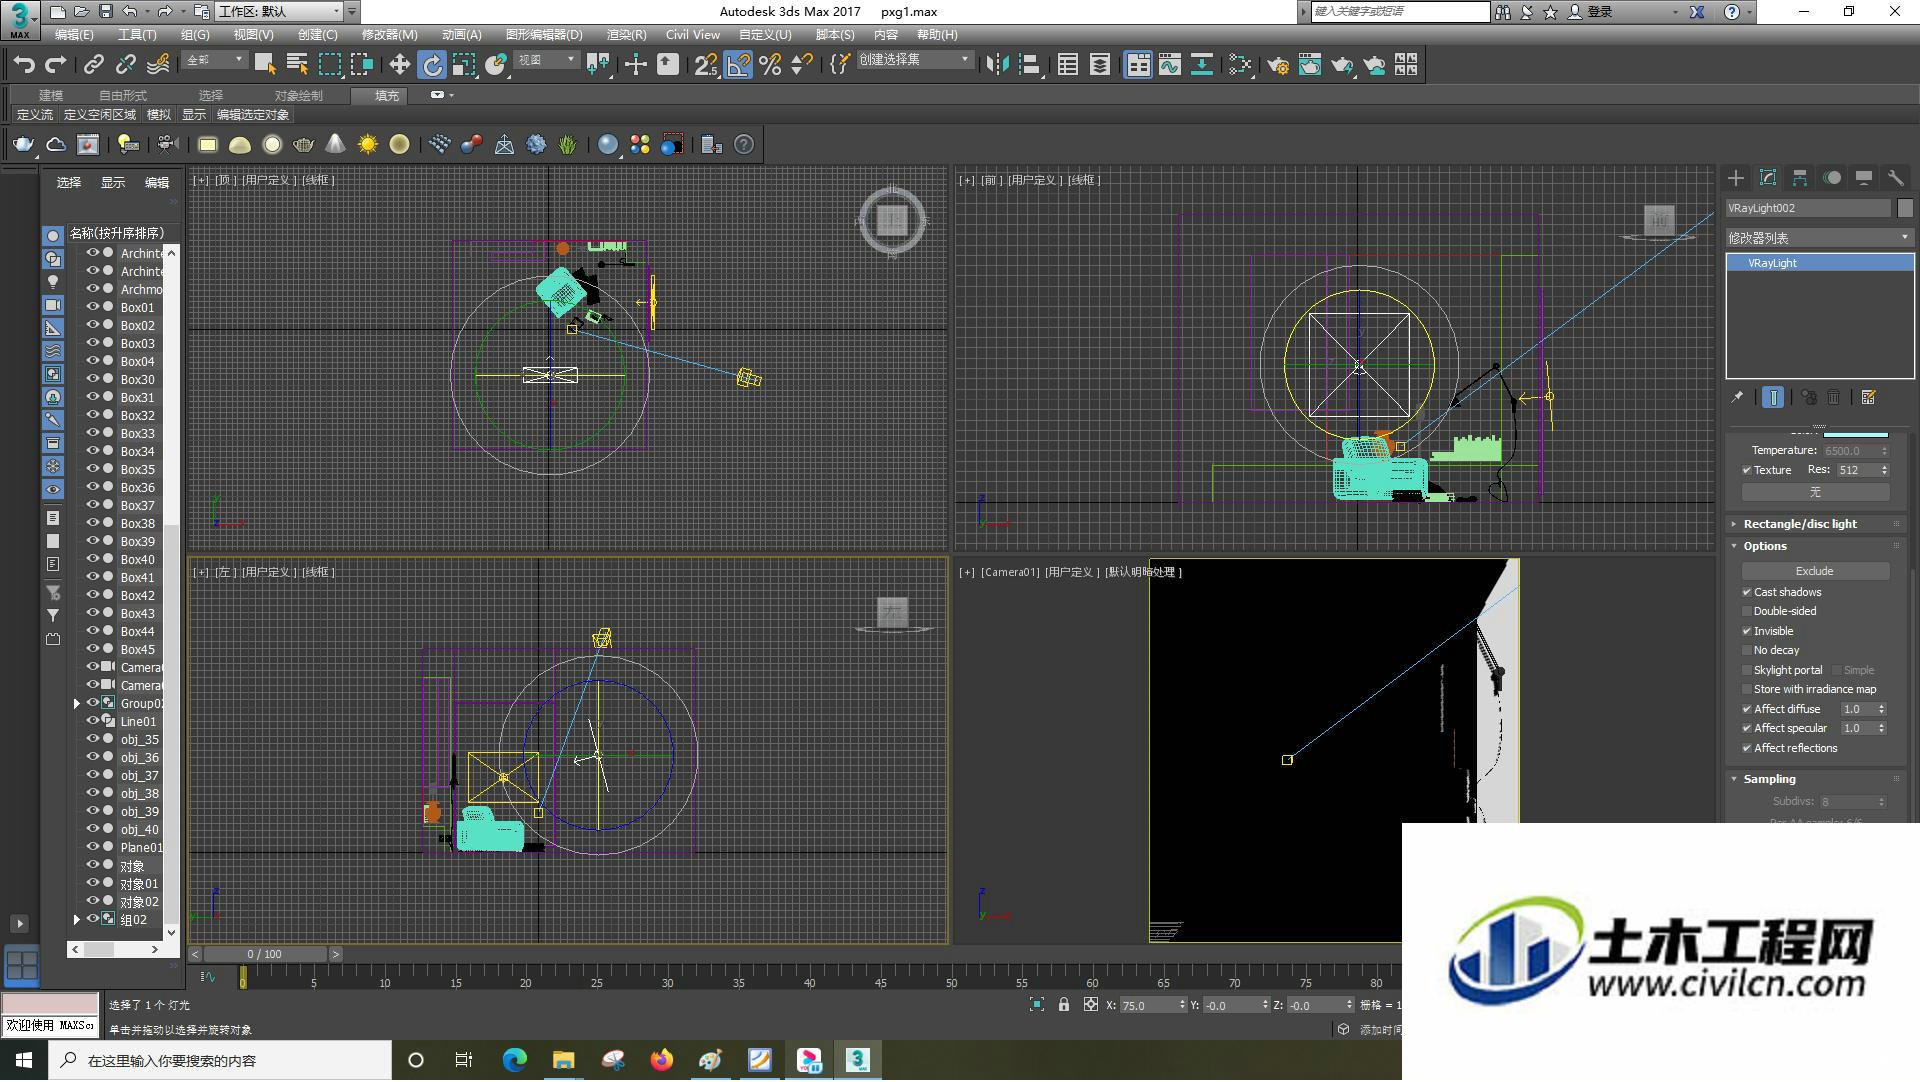Toggle the Affect reflections checkbox
The image size is (1920, 1082).
1747,749
